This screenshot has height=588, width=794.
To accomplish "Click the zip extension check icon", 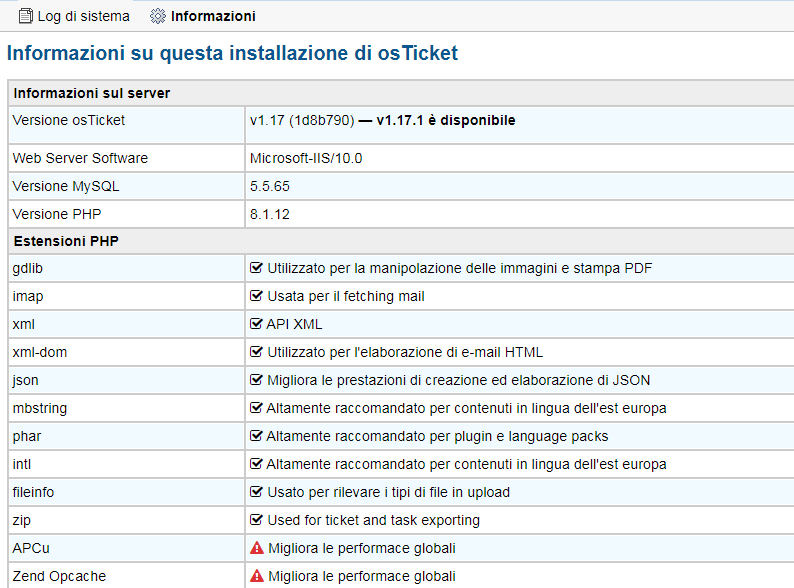I will point(257,520).
